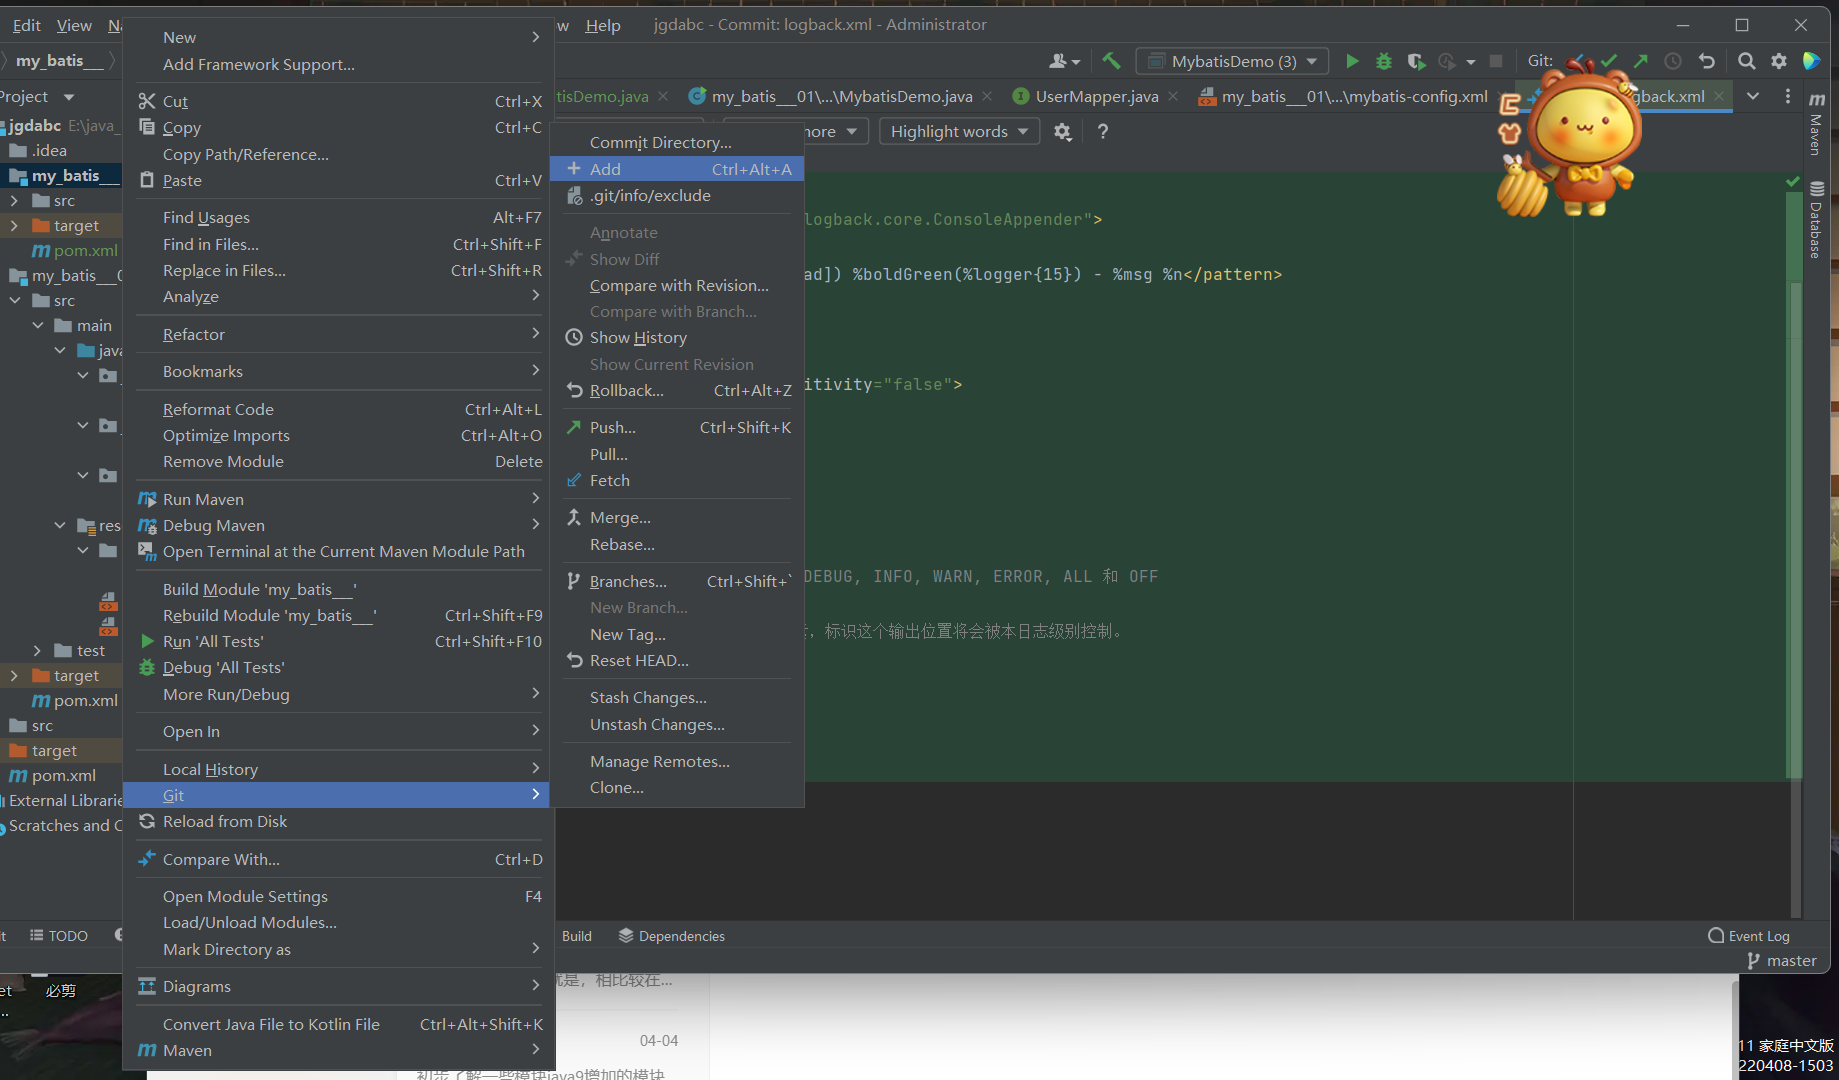Screen dimensions: 1839x1080
Task: Start debugging with the bug icon
Action: click(1384, 61)
